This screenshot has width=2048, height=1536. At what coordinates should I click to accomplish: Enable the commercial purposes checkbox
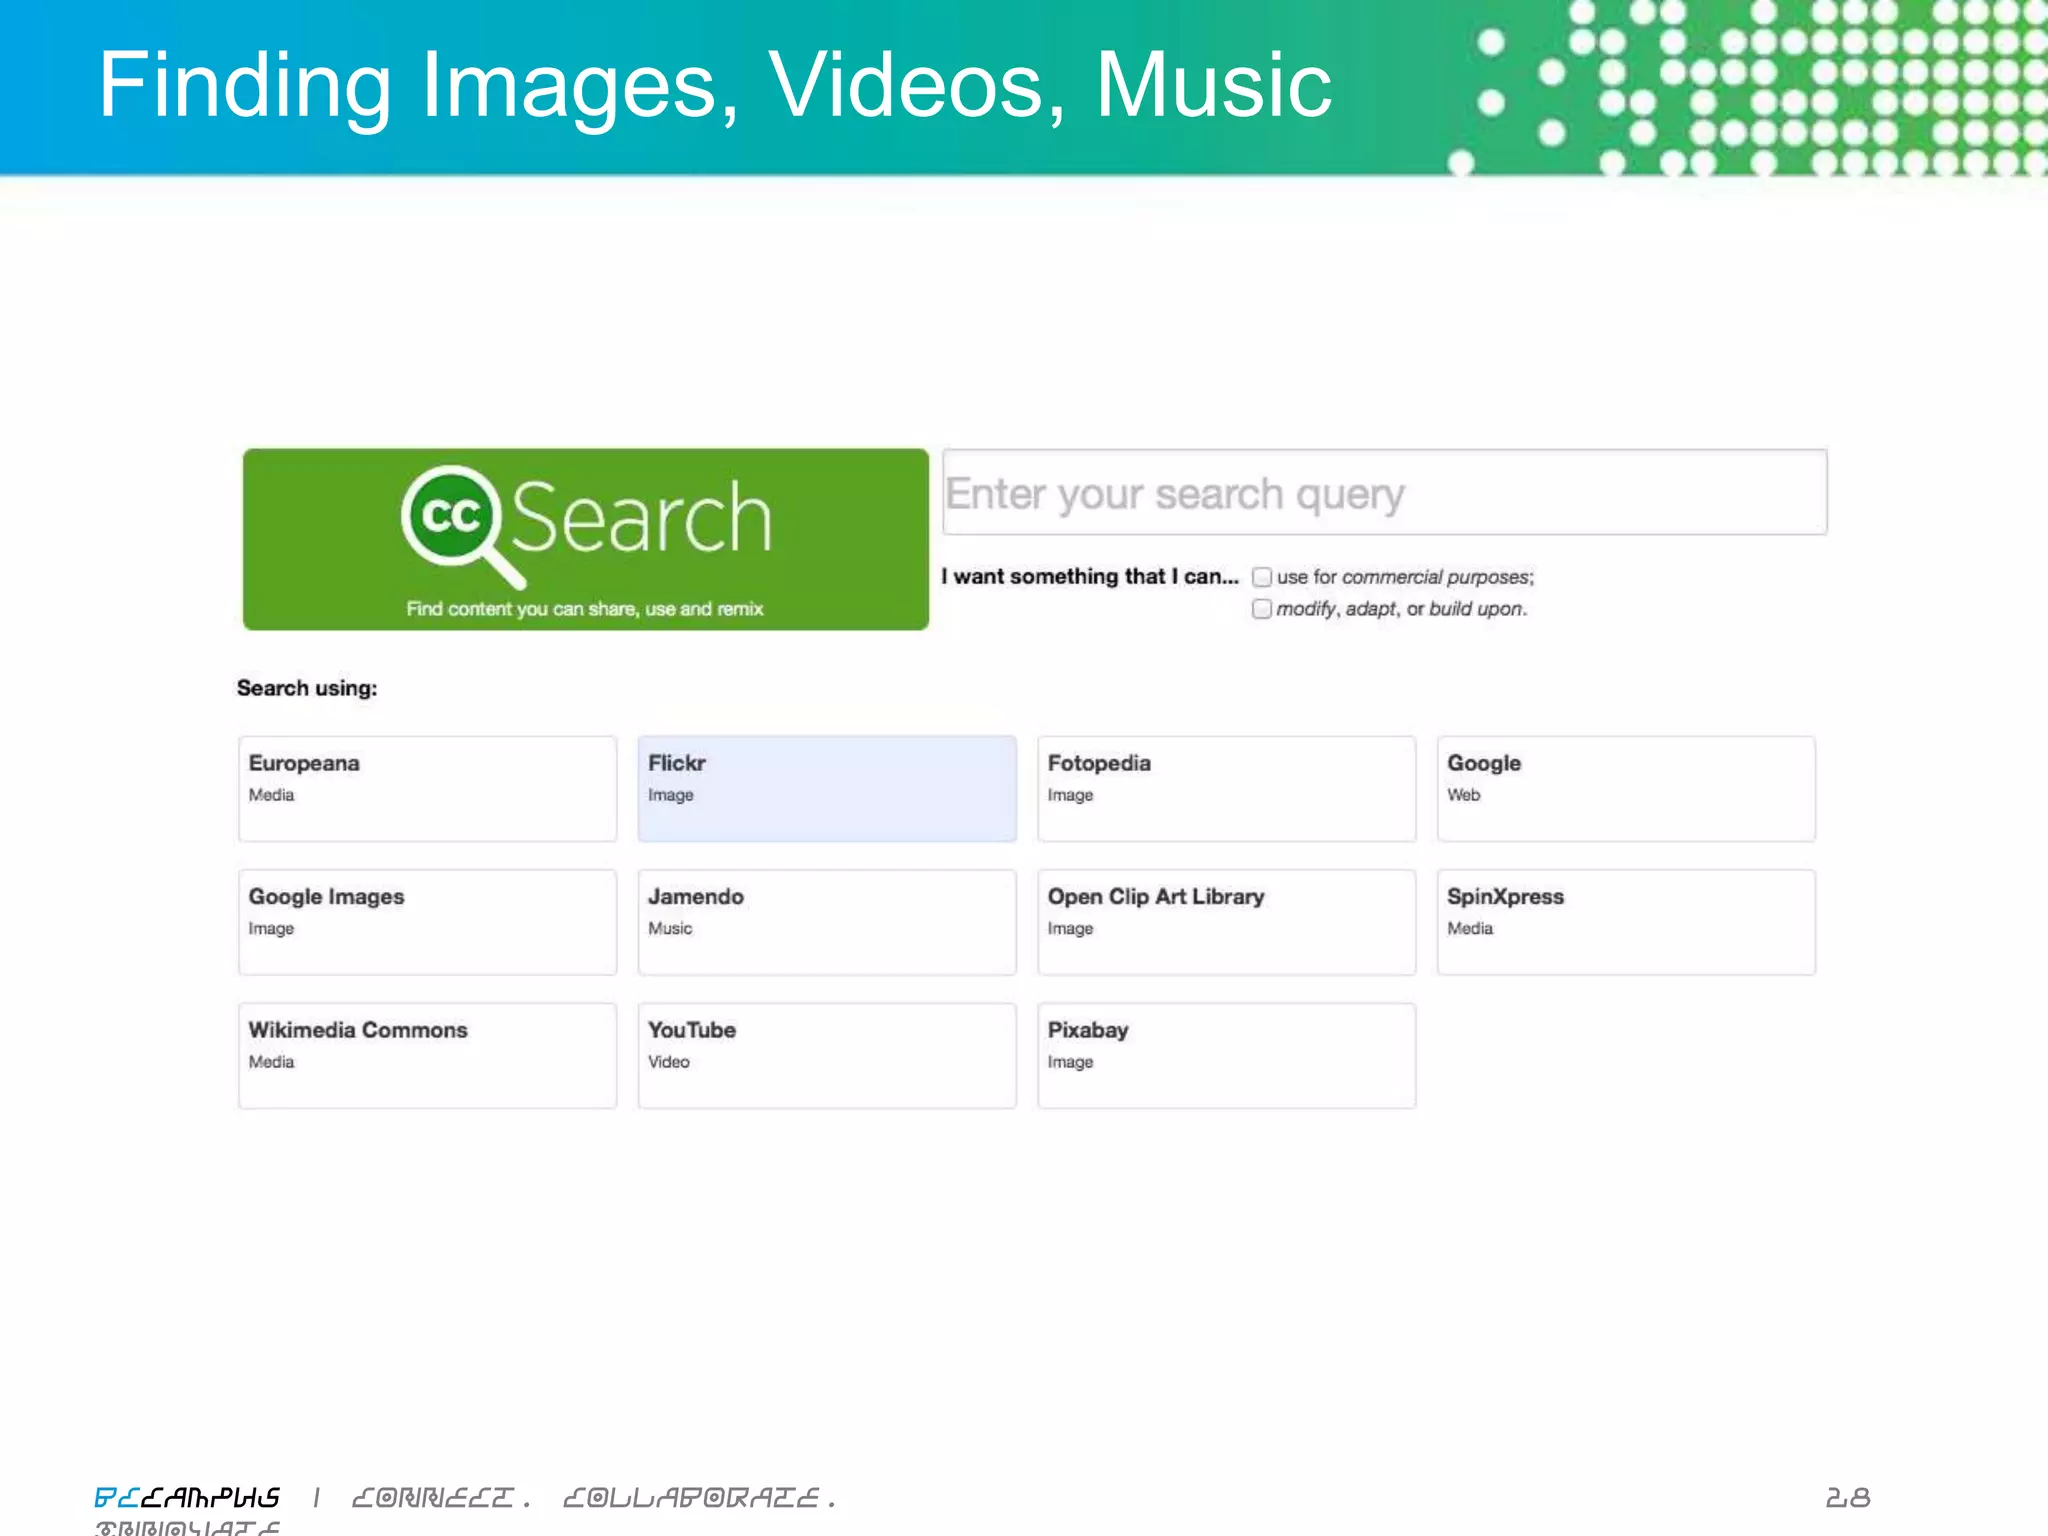1262,577
